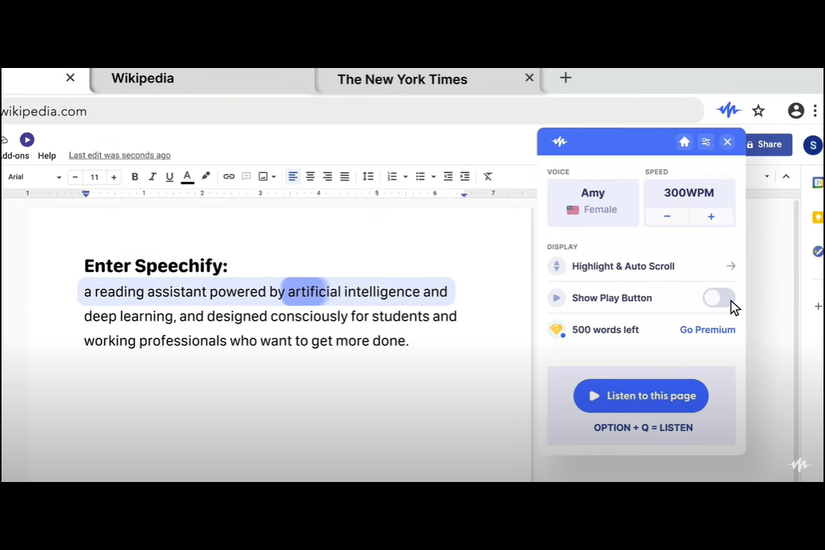Screen dimensions: 825x550
Task: Open the editing mode dropdown arrow
Action: pyautogui.click(x=767, y=176)
